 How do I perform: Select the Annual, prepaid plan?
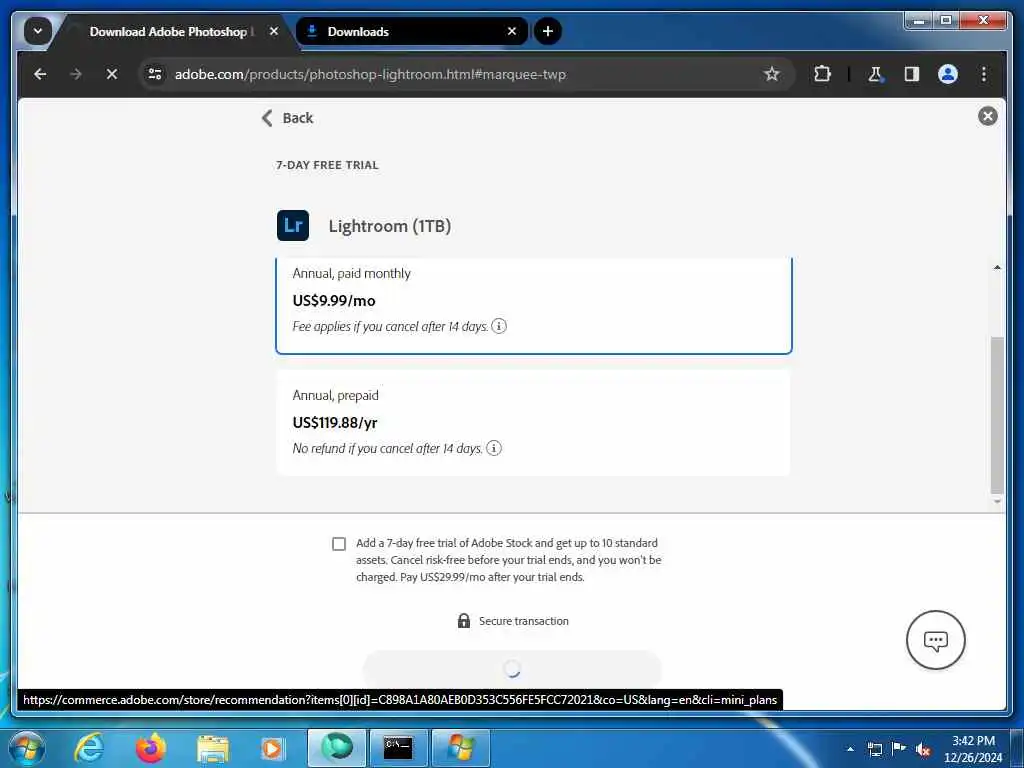pos(534,423)
